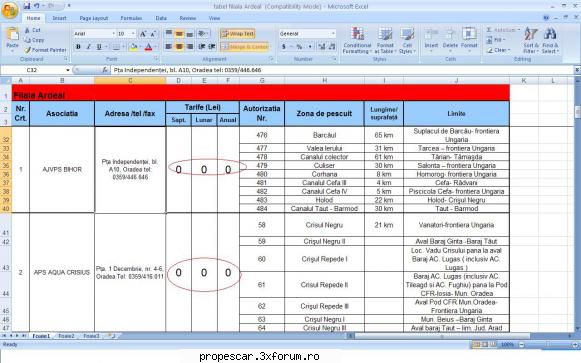Increase font size with Grow Font
This screenshot has width=581, height=363.
143,34
